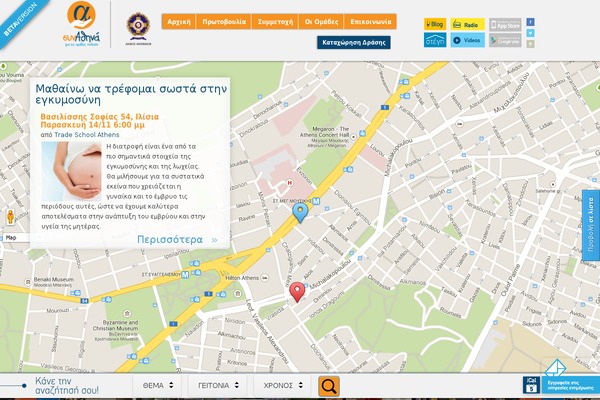Open the Συμμετοχή menu tab

[x=275, y=22]
